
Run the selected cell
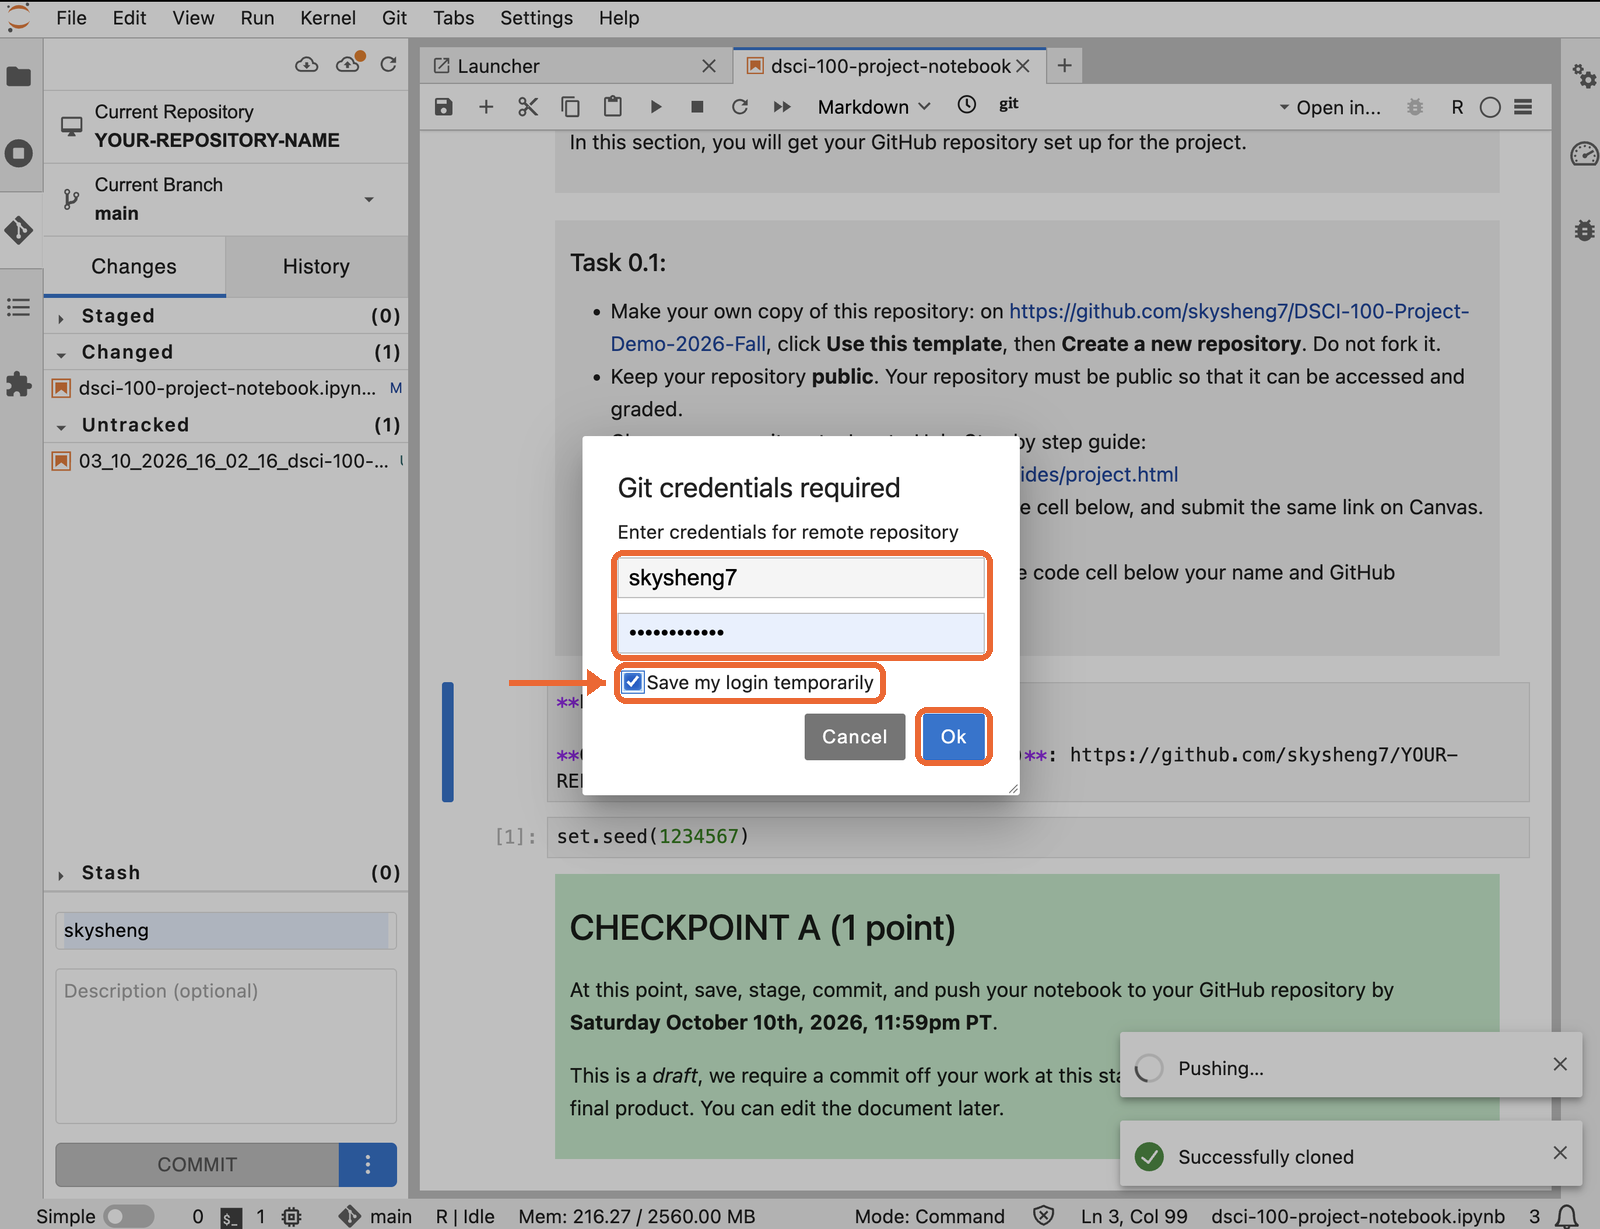[x=656, y=106]
